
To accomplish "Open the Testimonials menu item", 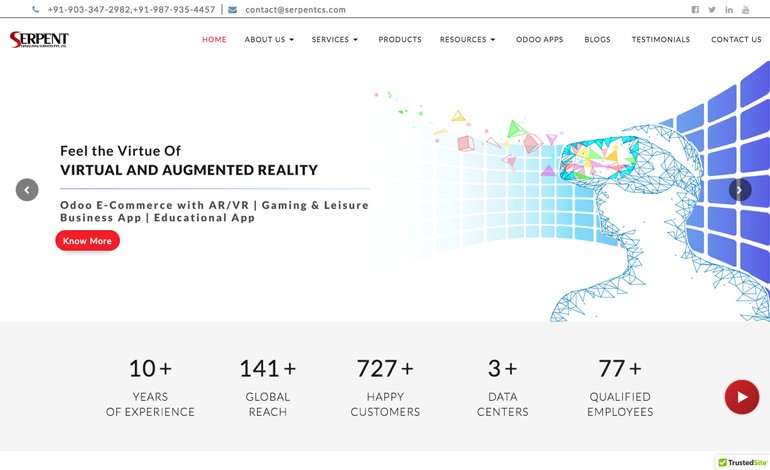I will click(x=660, y=39).
